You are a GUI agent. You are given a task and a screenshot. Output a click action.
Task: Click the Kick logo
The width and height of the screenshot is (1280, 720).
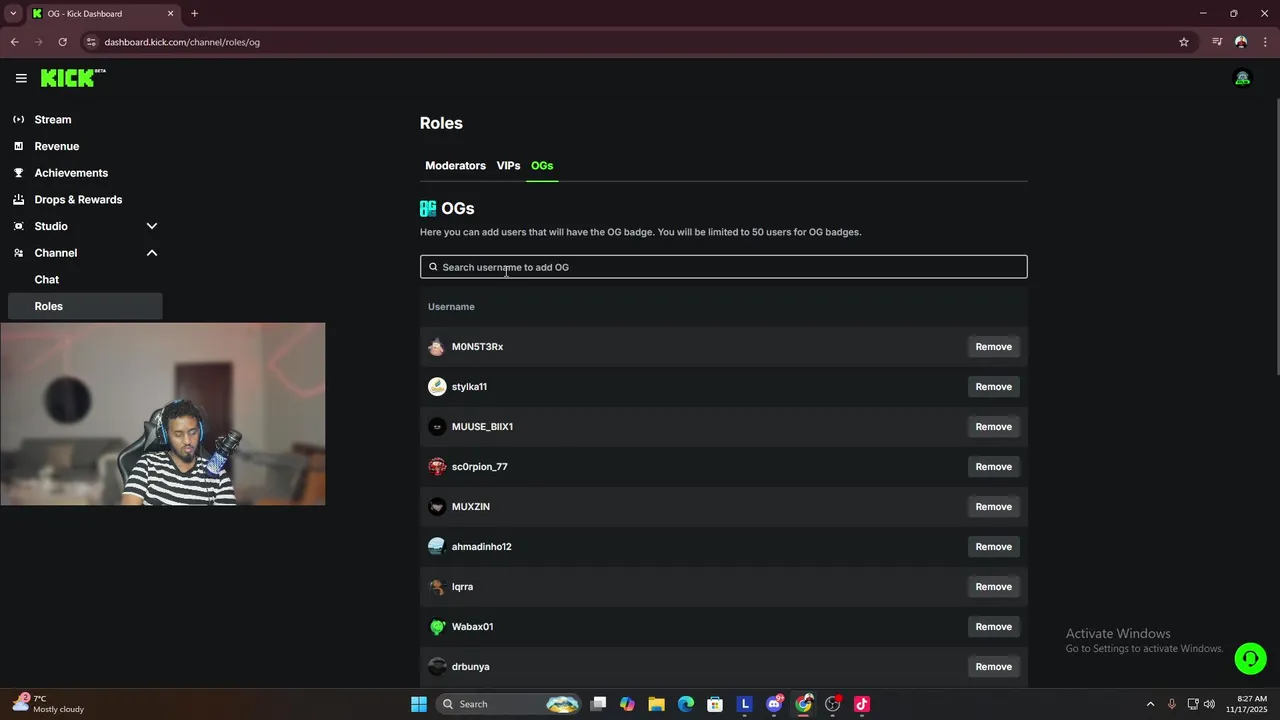[73, 78]
